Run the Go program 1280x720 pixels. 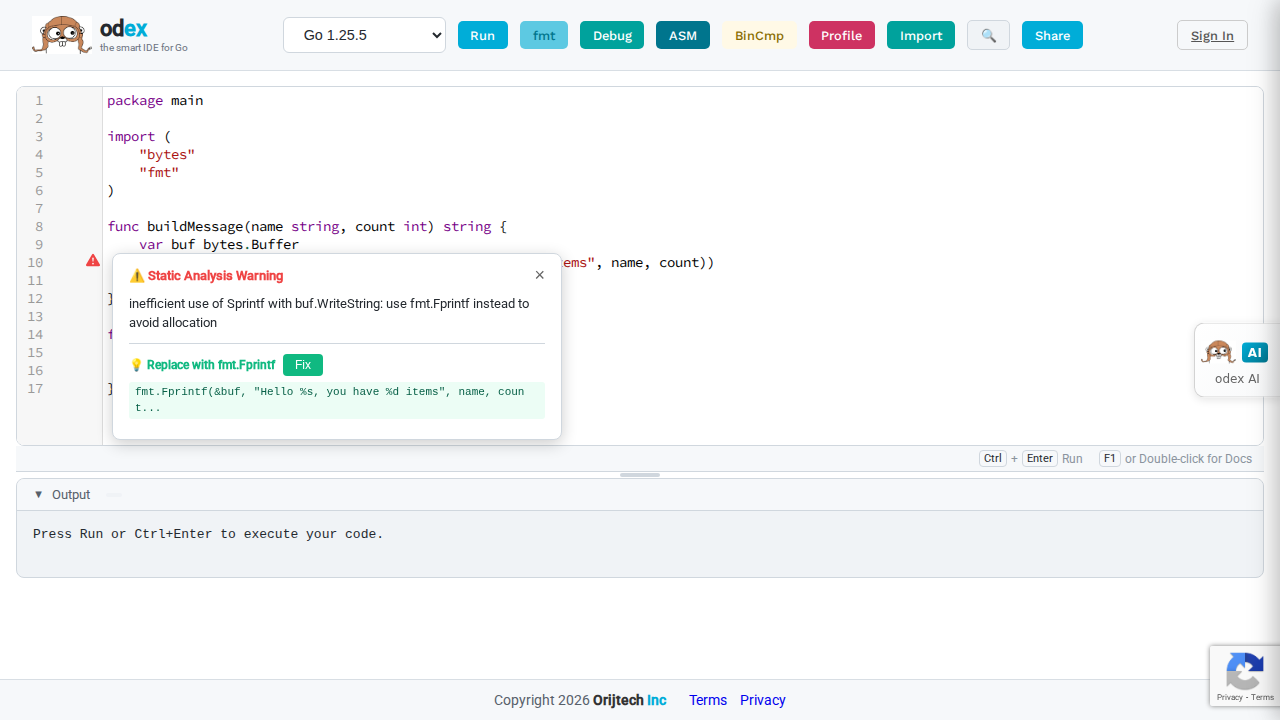[483, 35]
